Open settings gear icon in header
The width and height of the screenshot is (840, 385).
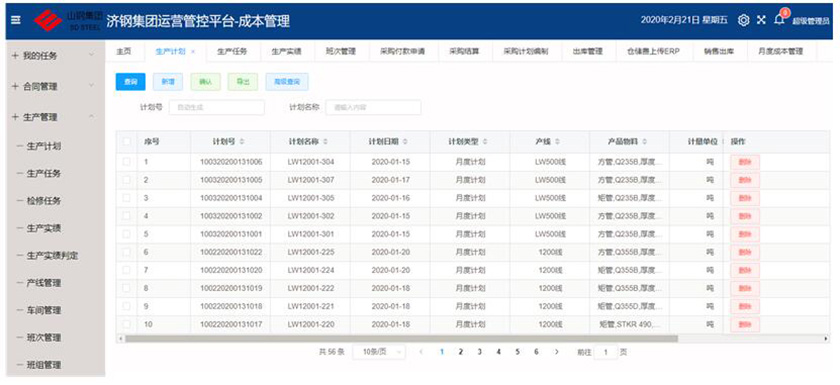point(743,20)
